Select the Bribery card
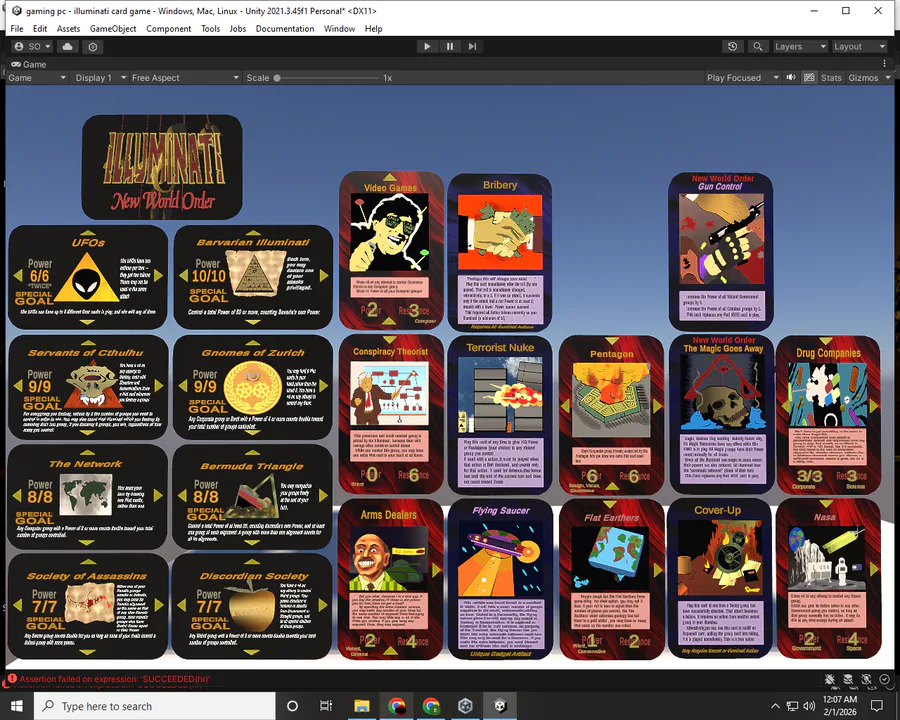 [499, 253]
